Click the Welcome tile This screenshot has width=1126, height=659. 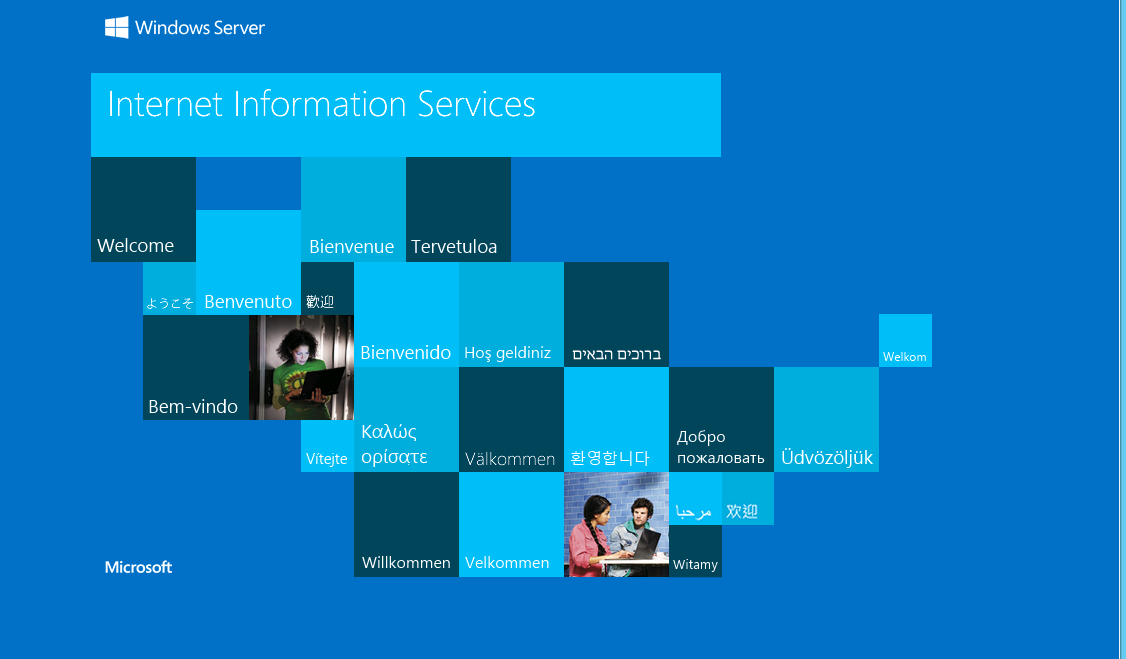tap(144, 210)
